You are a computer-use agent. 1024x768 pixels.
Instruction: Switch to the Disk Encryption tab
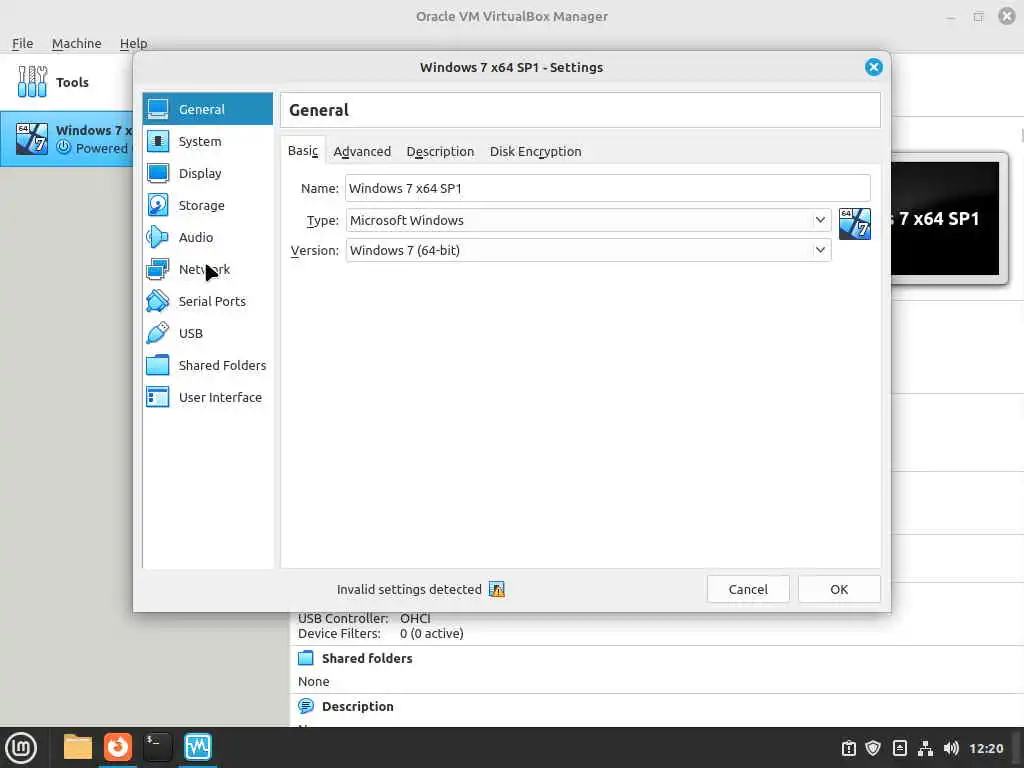point(536,152)
